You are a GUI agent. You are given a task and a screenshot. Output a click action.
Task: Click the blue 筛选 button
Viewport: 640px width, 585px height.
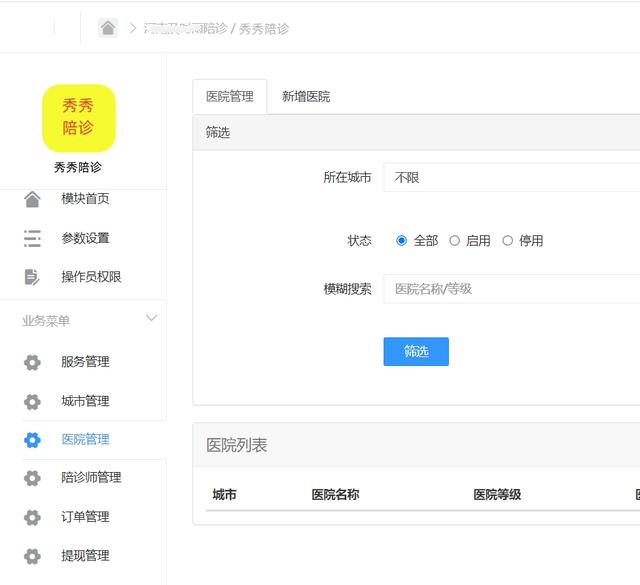[x=416, y=351]
